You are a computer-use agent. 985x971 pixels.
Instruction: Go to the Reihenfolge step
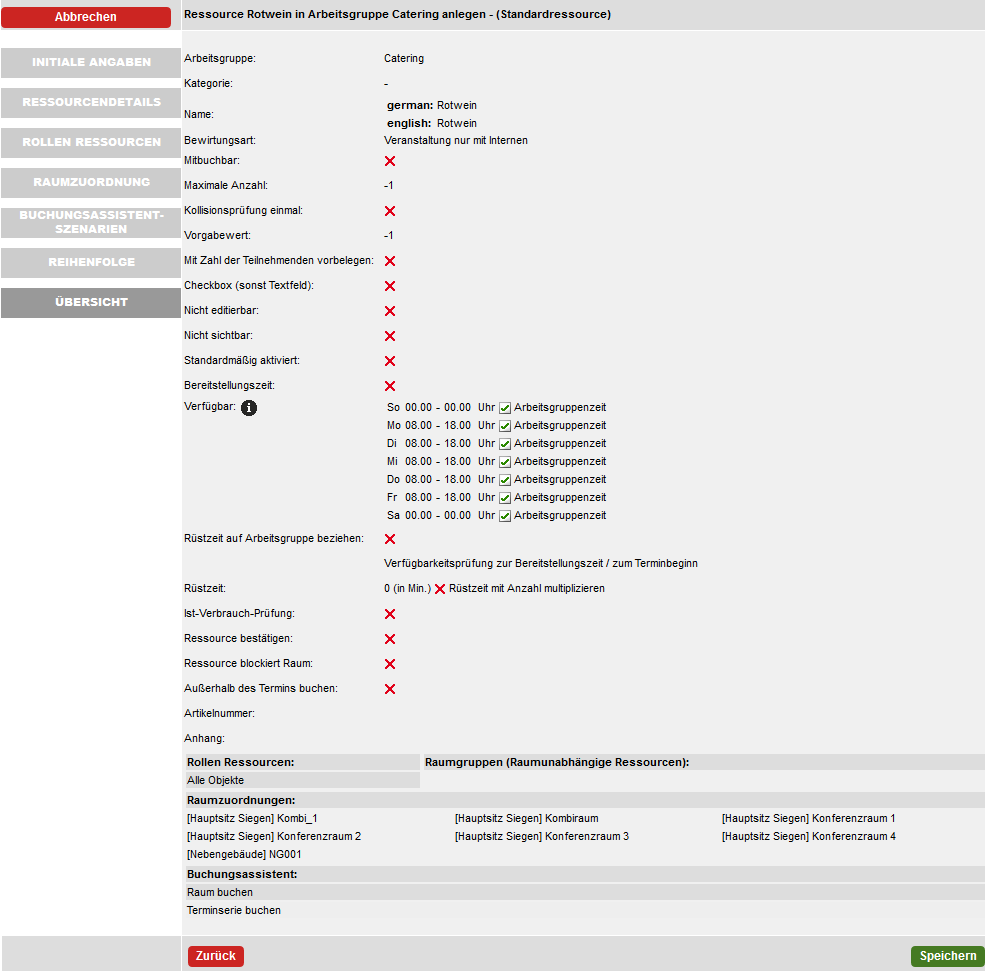(x=91, y=263)
